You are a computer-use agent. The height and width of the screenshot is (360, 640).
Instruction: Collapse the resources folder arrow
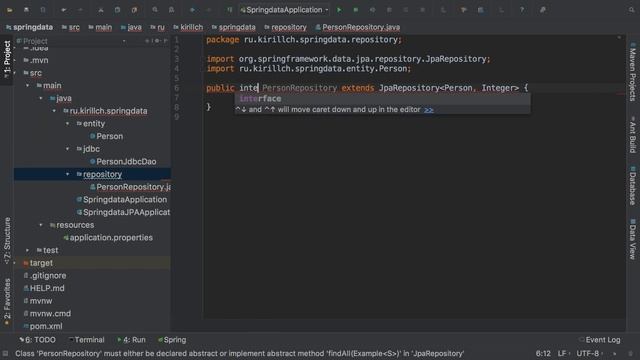(41, 225)
